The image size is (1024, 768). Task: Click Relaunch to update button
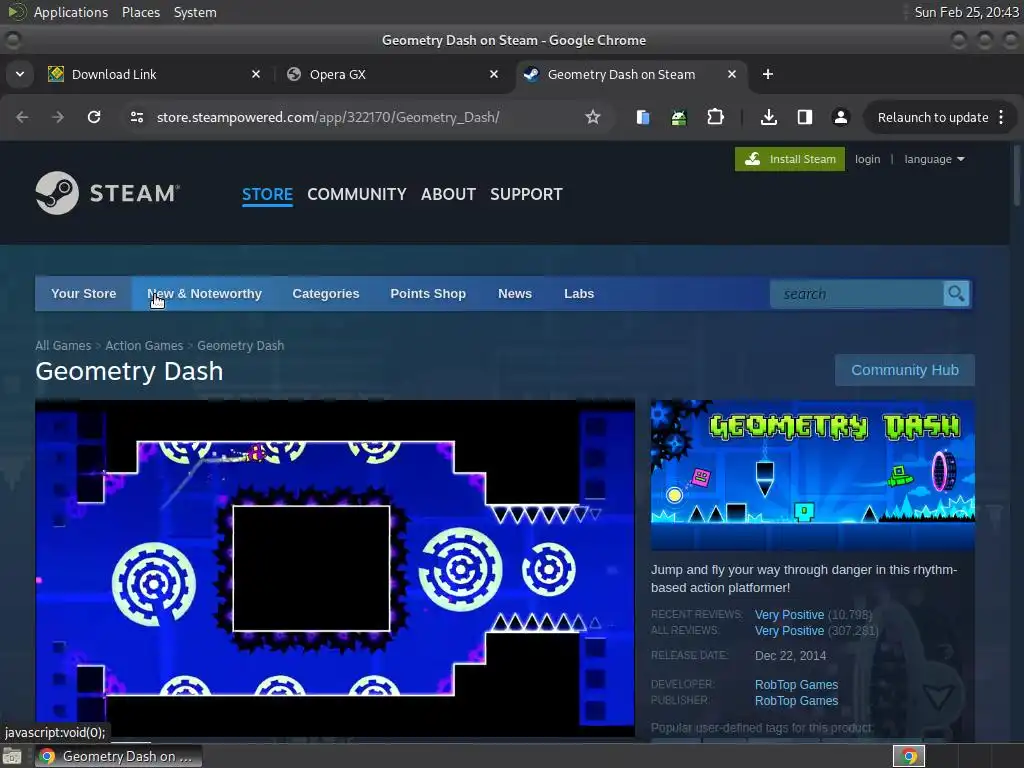(x=933, y=118)
